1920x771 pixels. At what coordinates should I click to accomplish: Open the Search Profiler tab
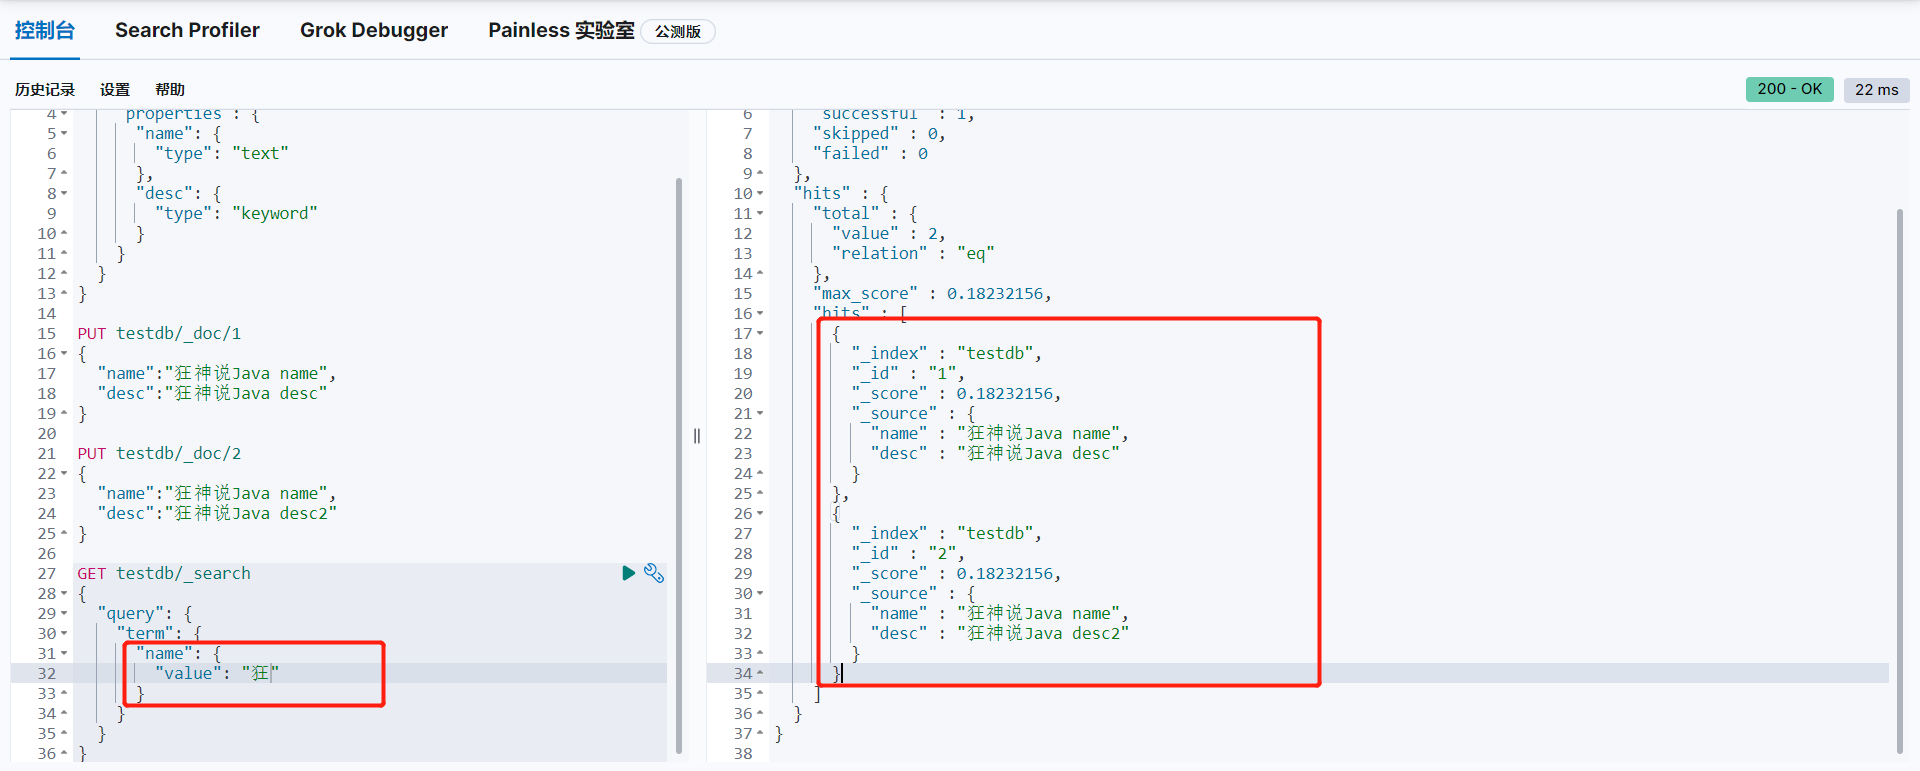(187, 30)
